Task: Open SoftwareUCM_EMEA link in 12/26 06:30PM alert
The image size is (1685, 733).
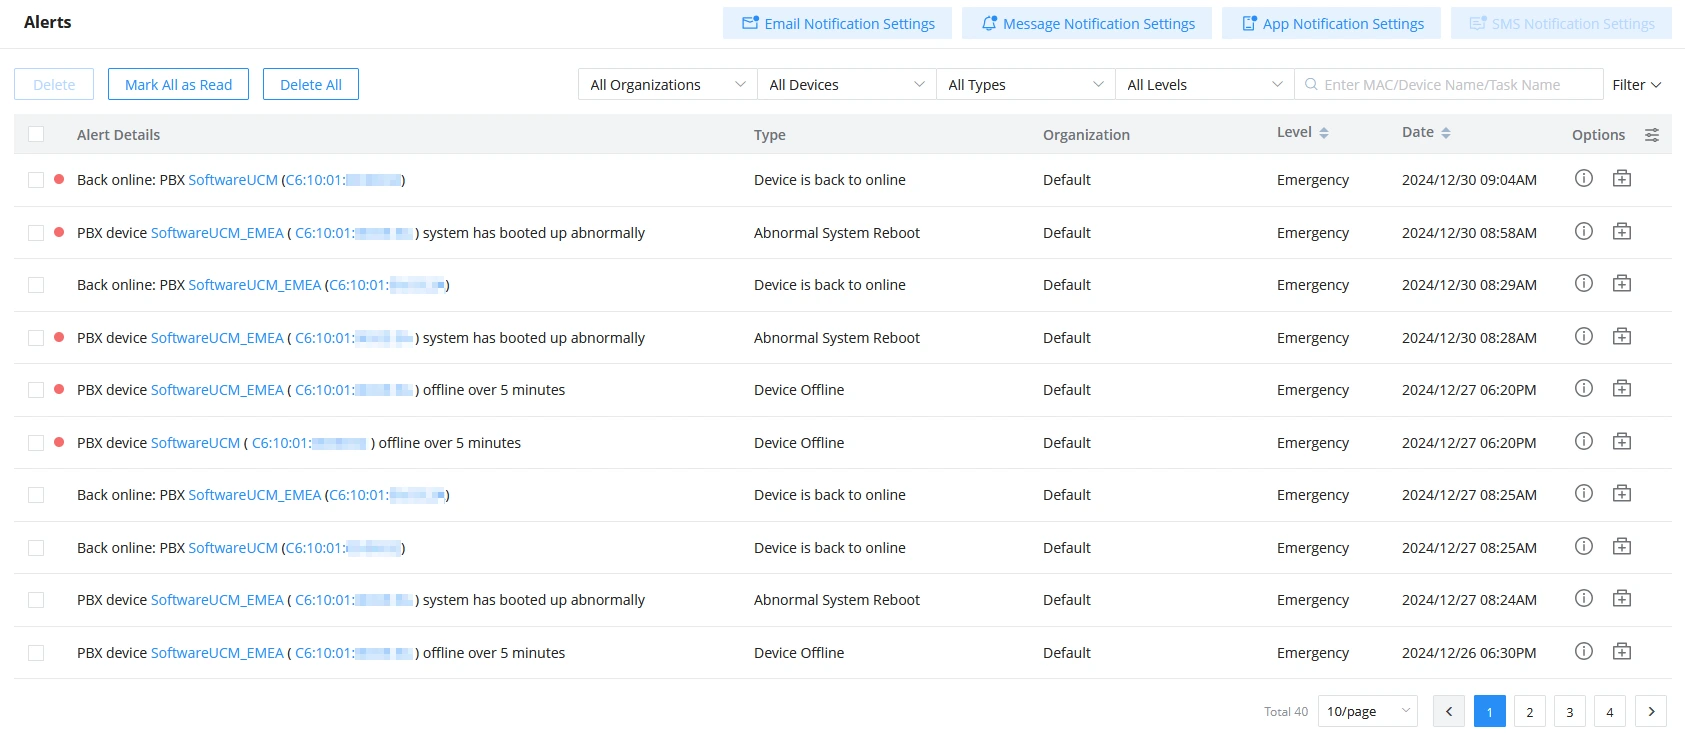Action: (217, 653)
